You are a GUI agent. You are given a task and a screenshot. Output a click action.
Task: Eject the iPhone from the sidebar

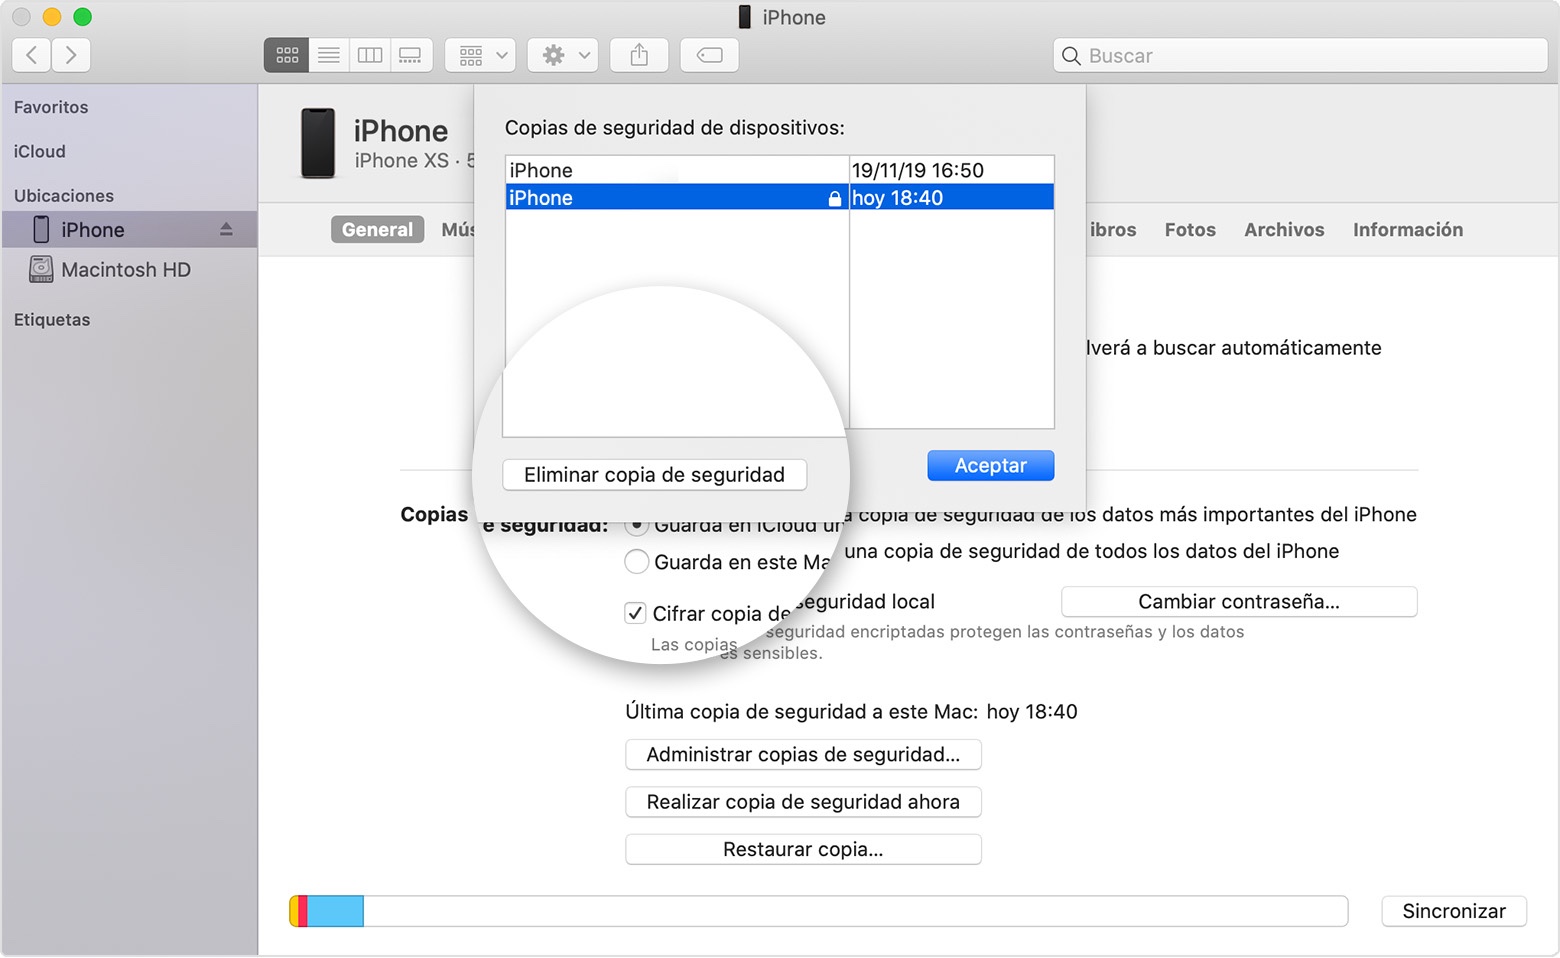point(226,230)
